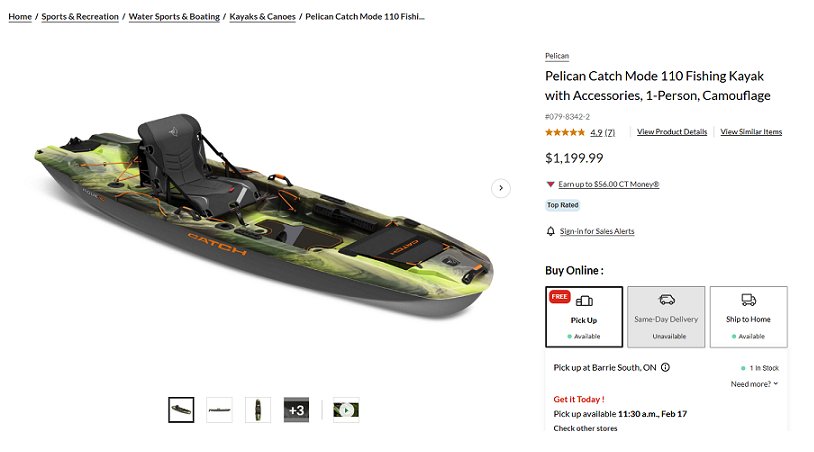Expand the Need more? dropdown
814x452 pixels.
point(754,384)
